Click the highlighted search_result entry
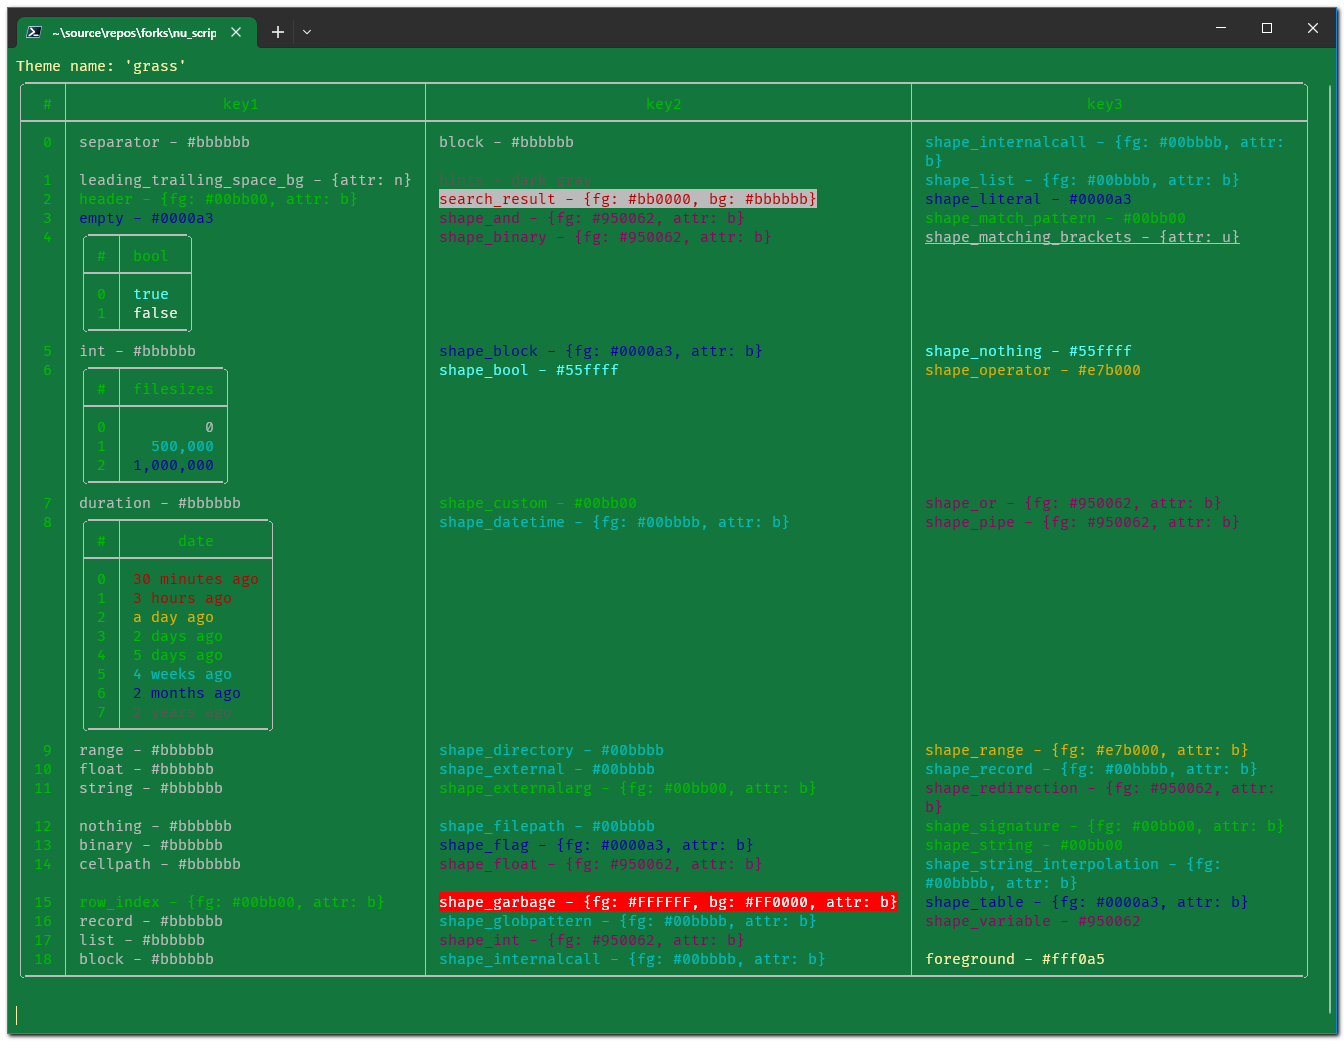This screenshot has width=1344, height=1041. pyautogui.click(x=628, y=199)
